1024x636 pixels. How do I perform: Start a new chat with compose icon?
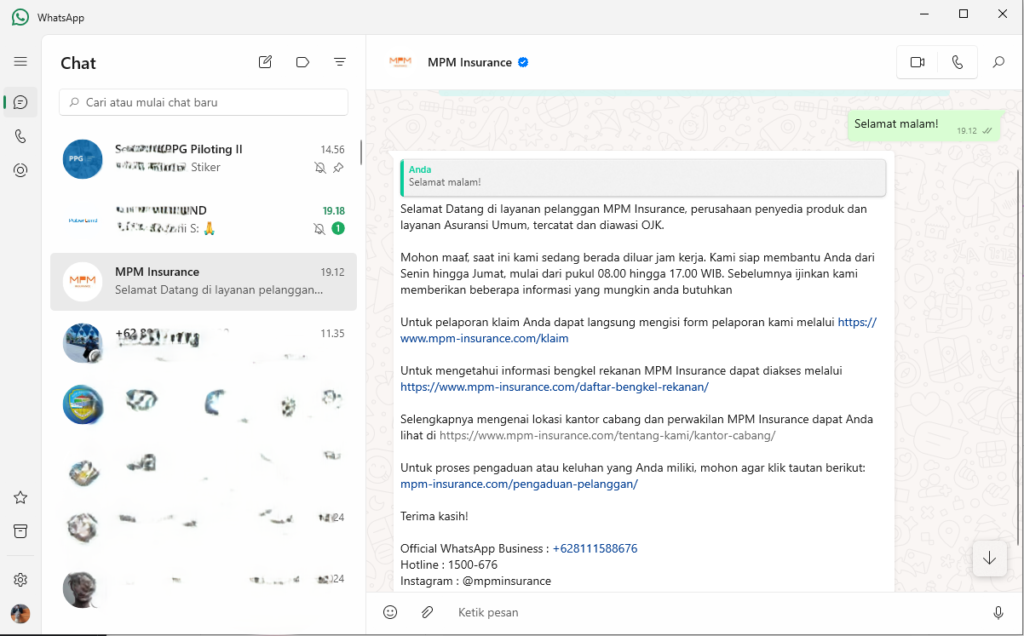265,62
